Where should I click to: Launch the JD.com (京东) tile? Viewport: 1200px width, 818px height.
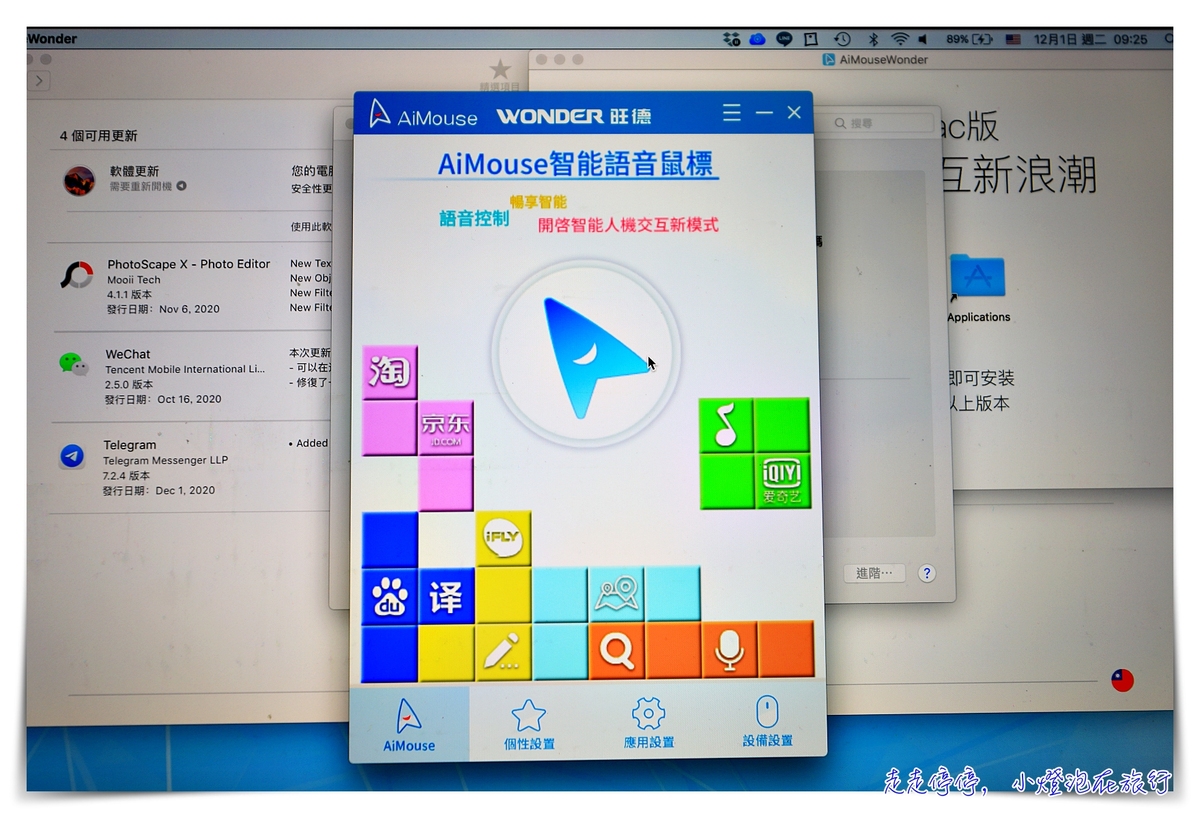(446, 428)
